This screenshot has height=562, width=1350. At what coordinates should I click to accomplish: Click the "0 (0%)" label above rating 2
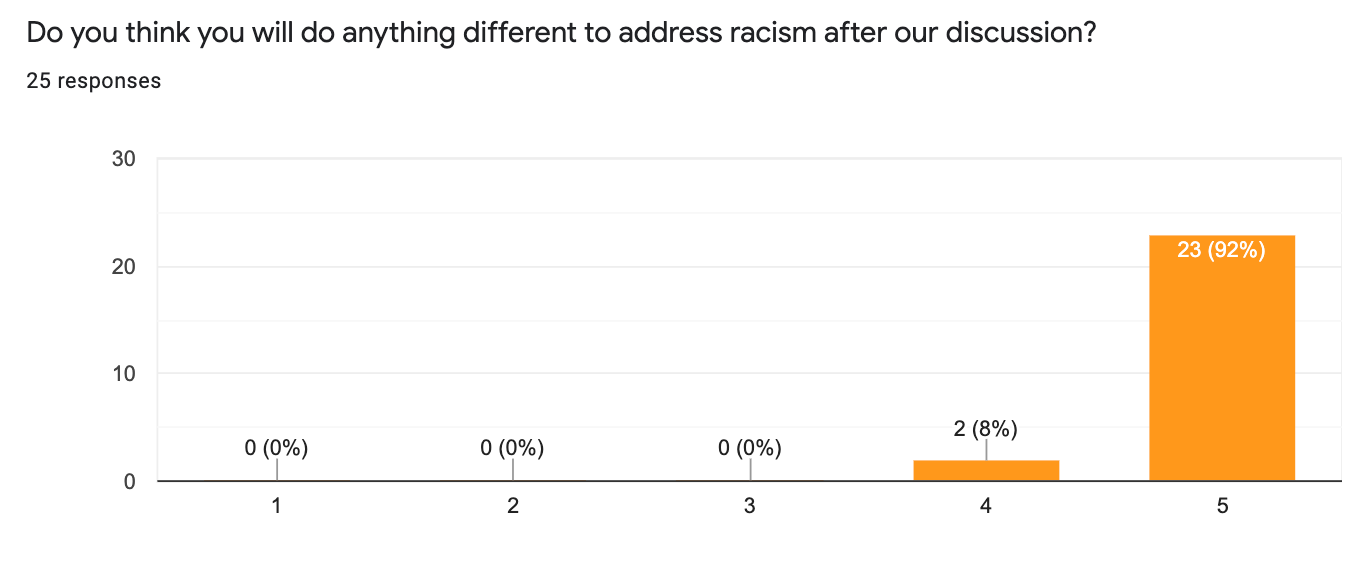(512, 448)
